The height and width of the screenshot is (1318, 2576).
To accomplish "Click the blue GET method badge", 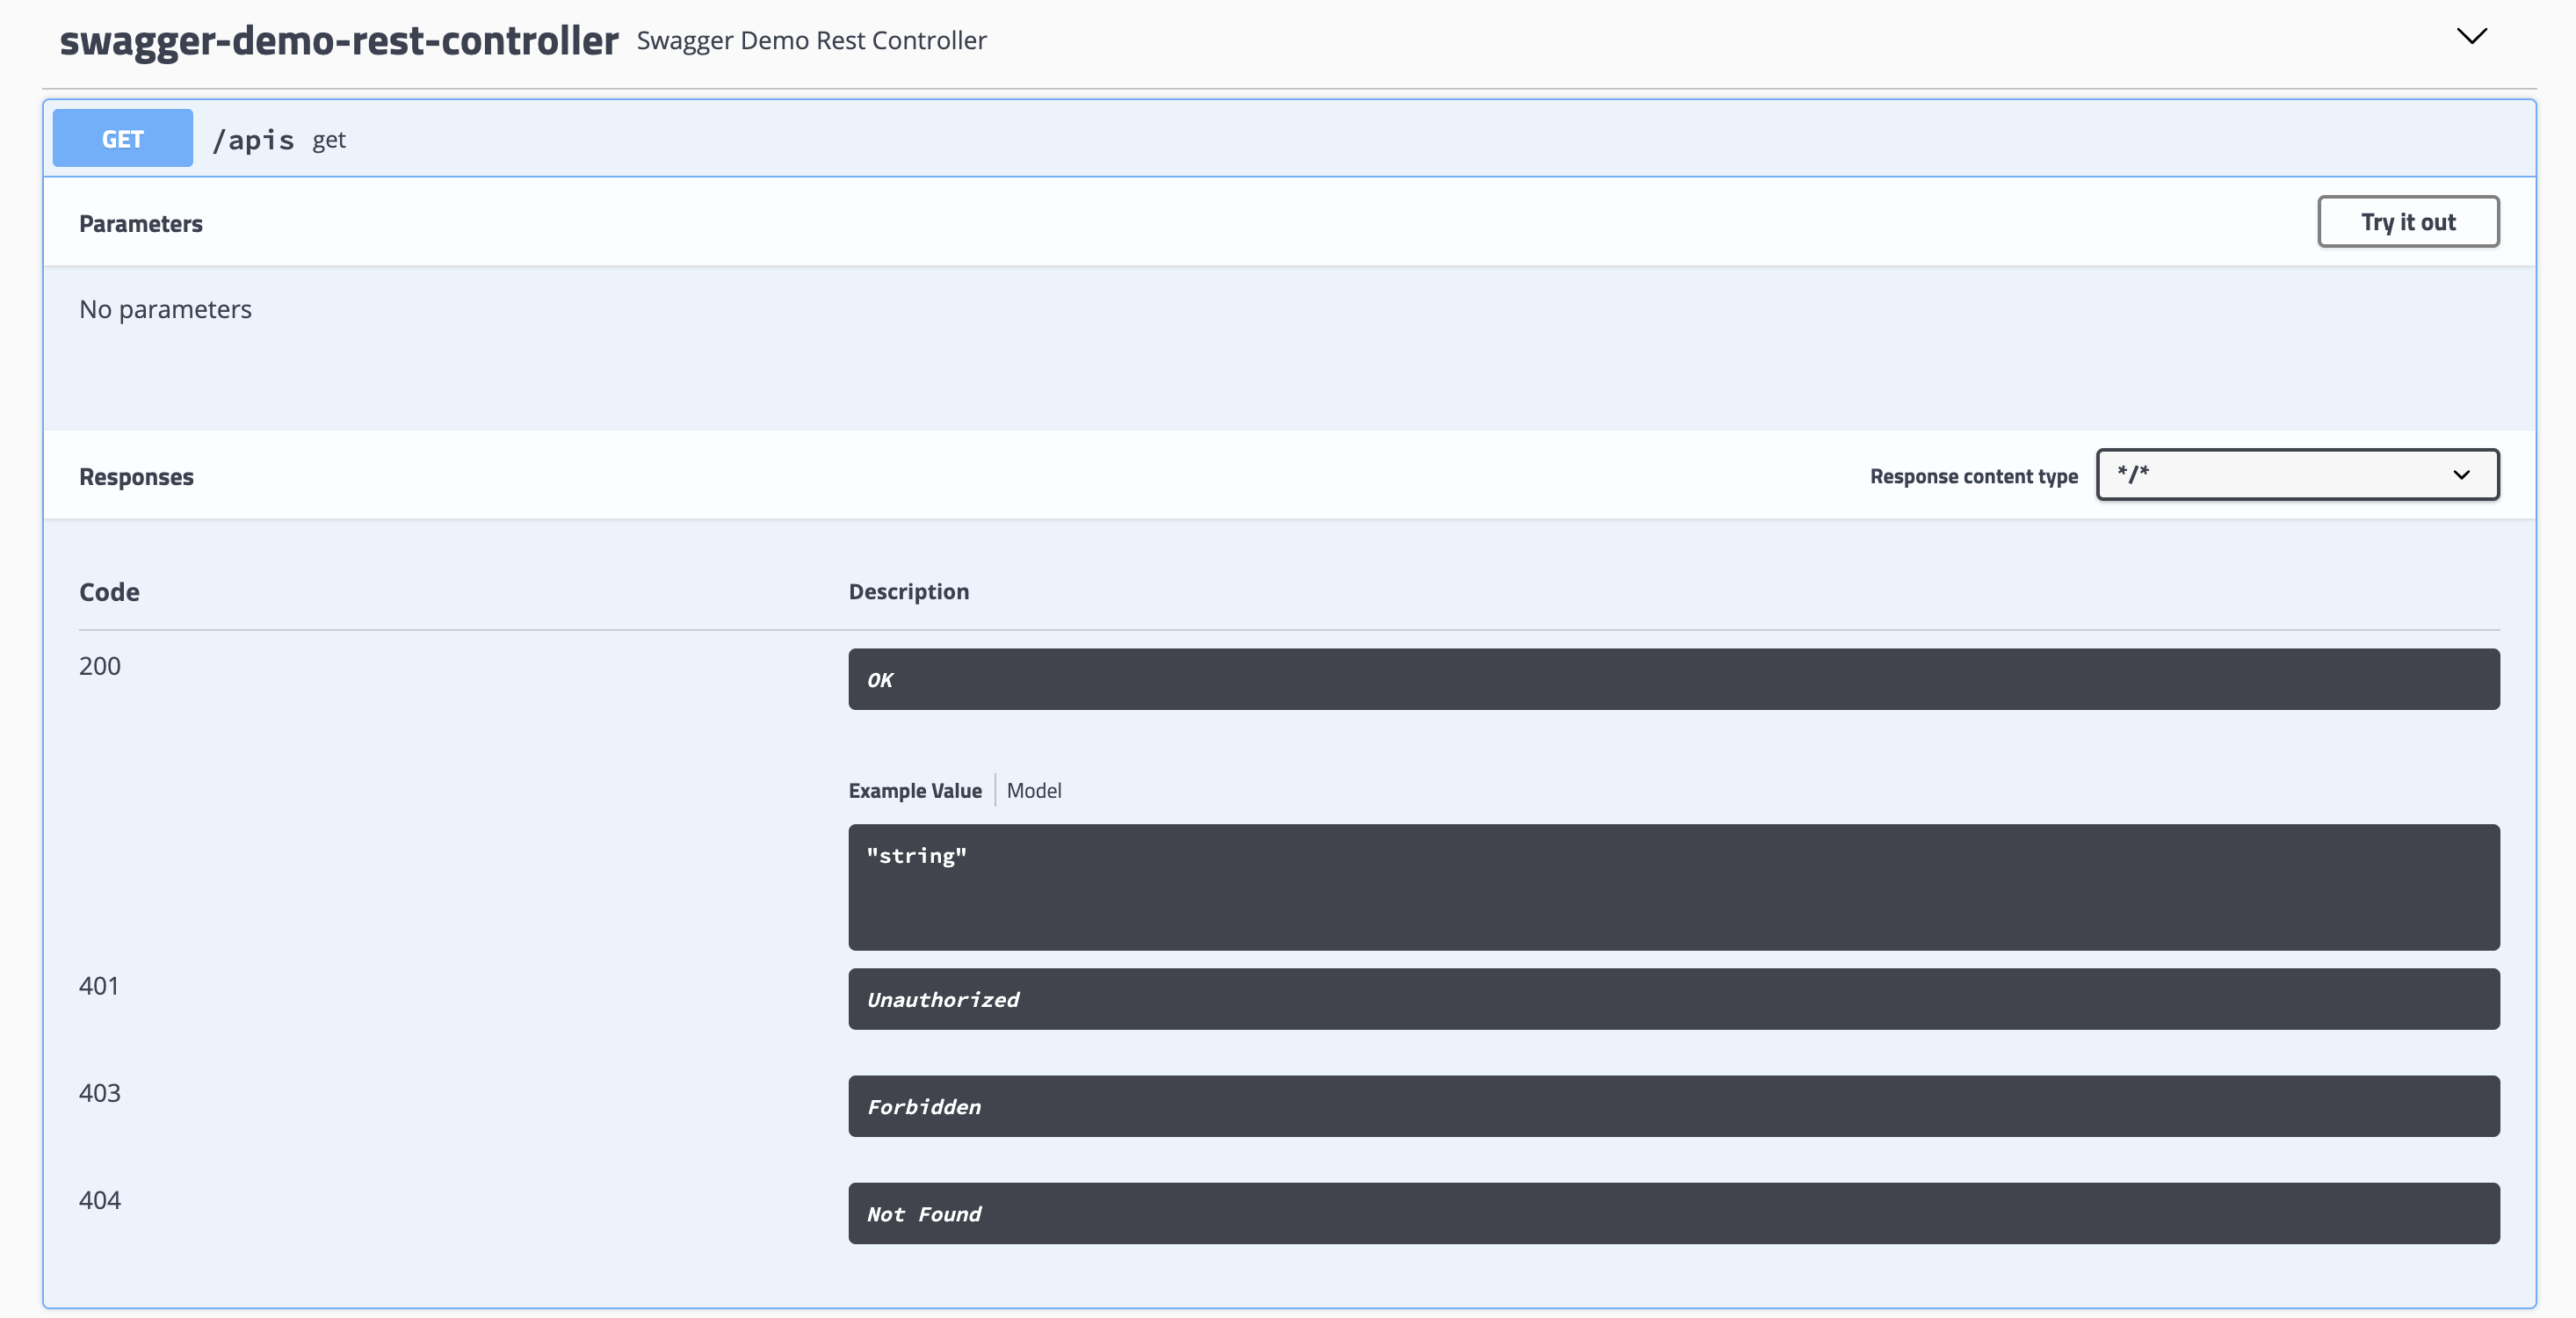I will click(x=122, y=139).
